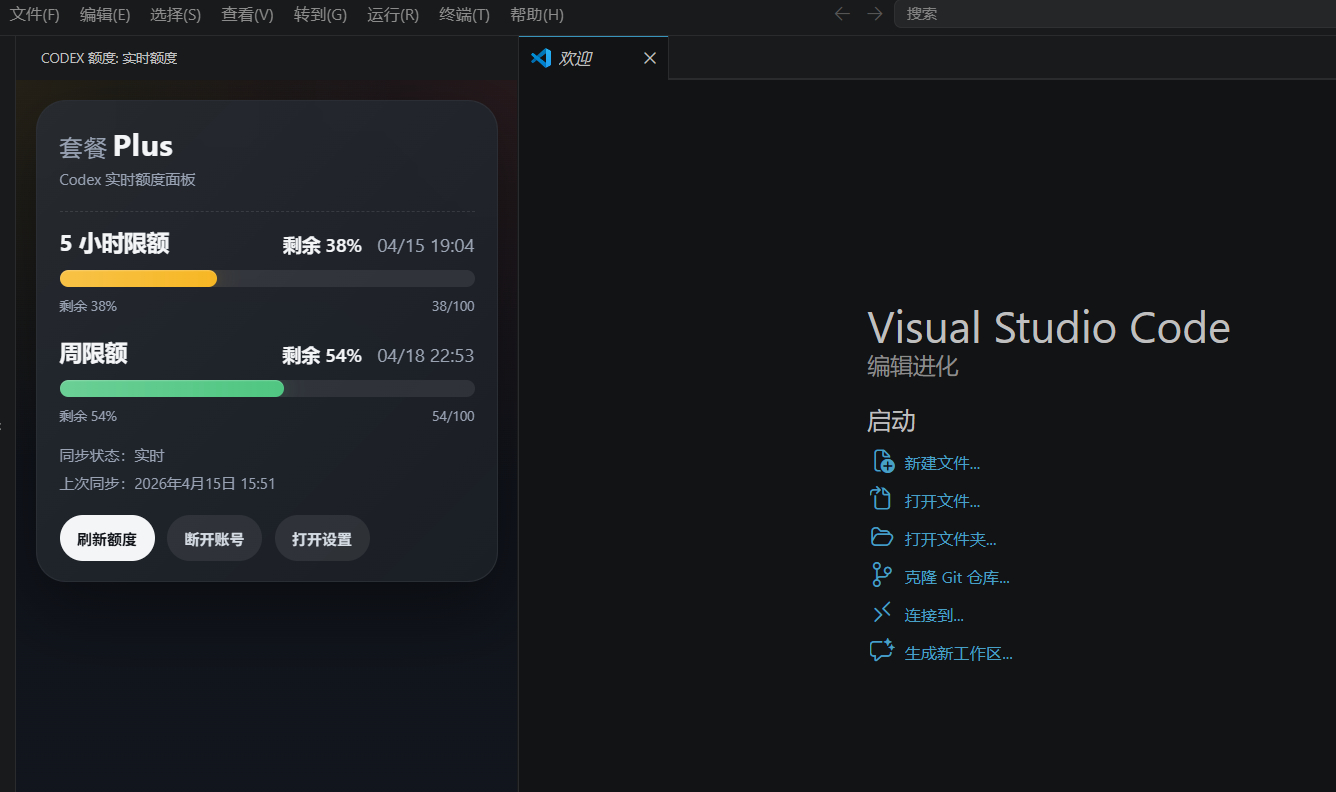Click the 周限额 label
This screenshot has width=1336, height=792.
pyautogui.click(x=94, y=353)
